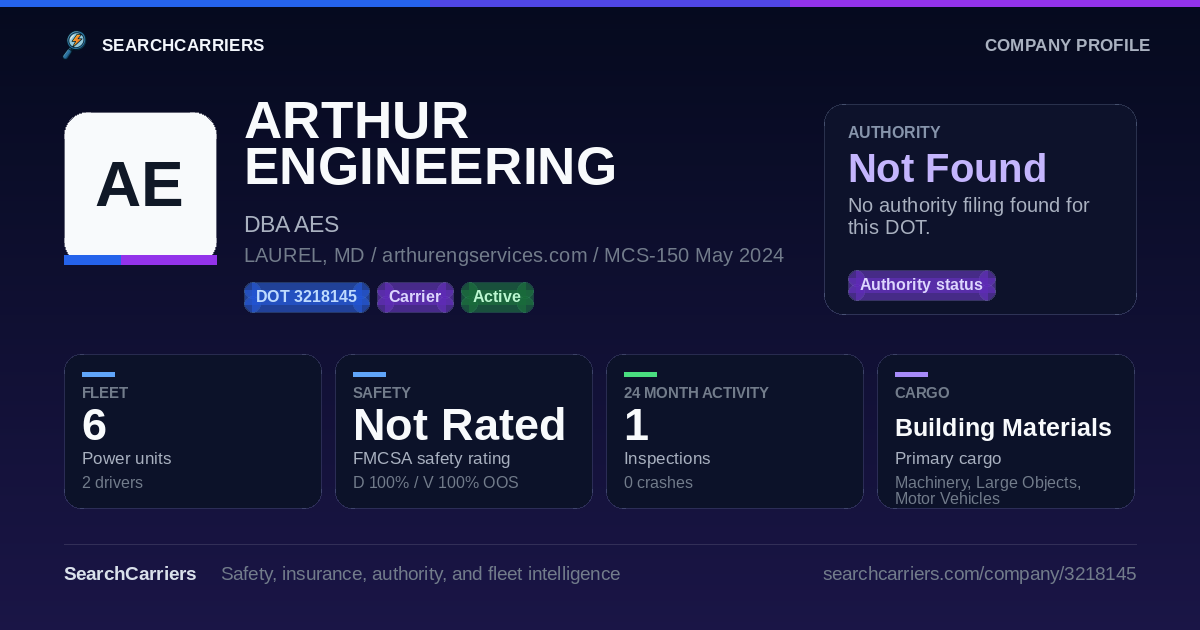Click the Inspections text
The width and height of the screenshot is (1200, 630).
click(x=667, y=458)
